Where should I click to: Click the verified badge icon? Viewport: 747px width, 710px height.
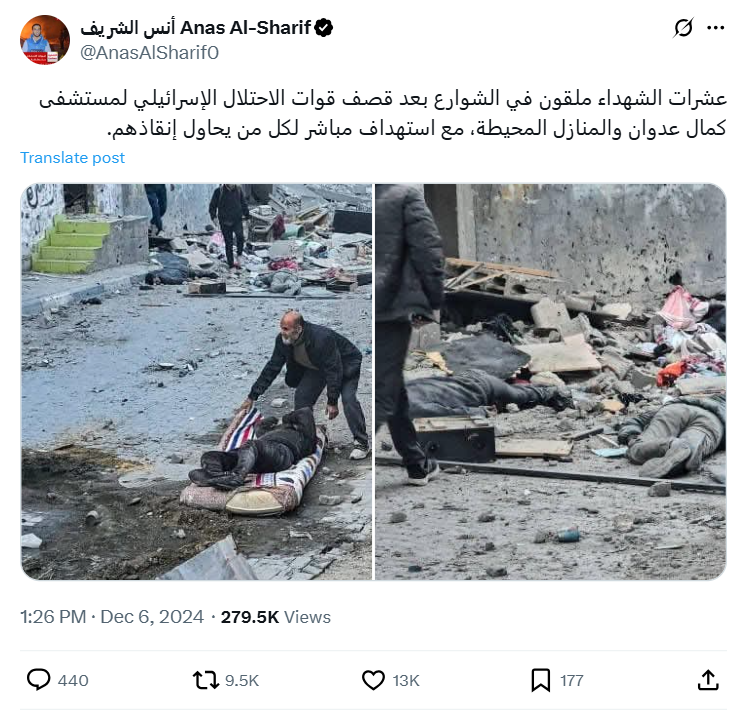click(324, 28)
